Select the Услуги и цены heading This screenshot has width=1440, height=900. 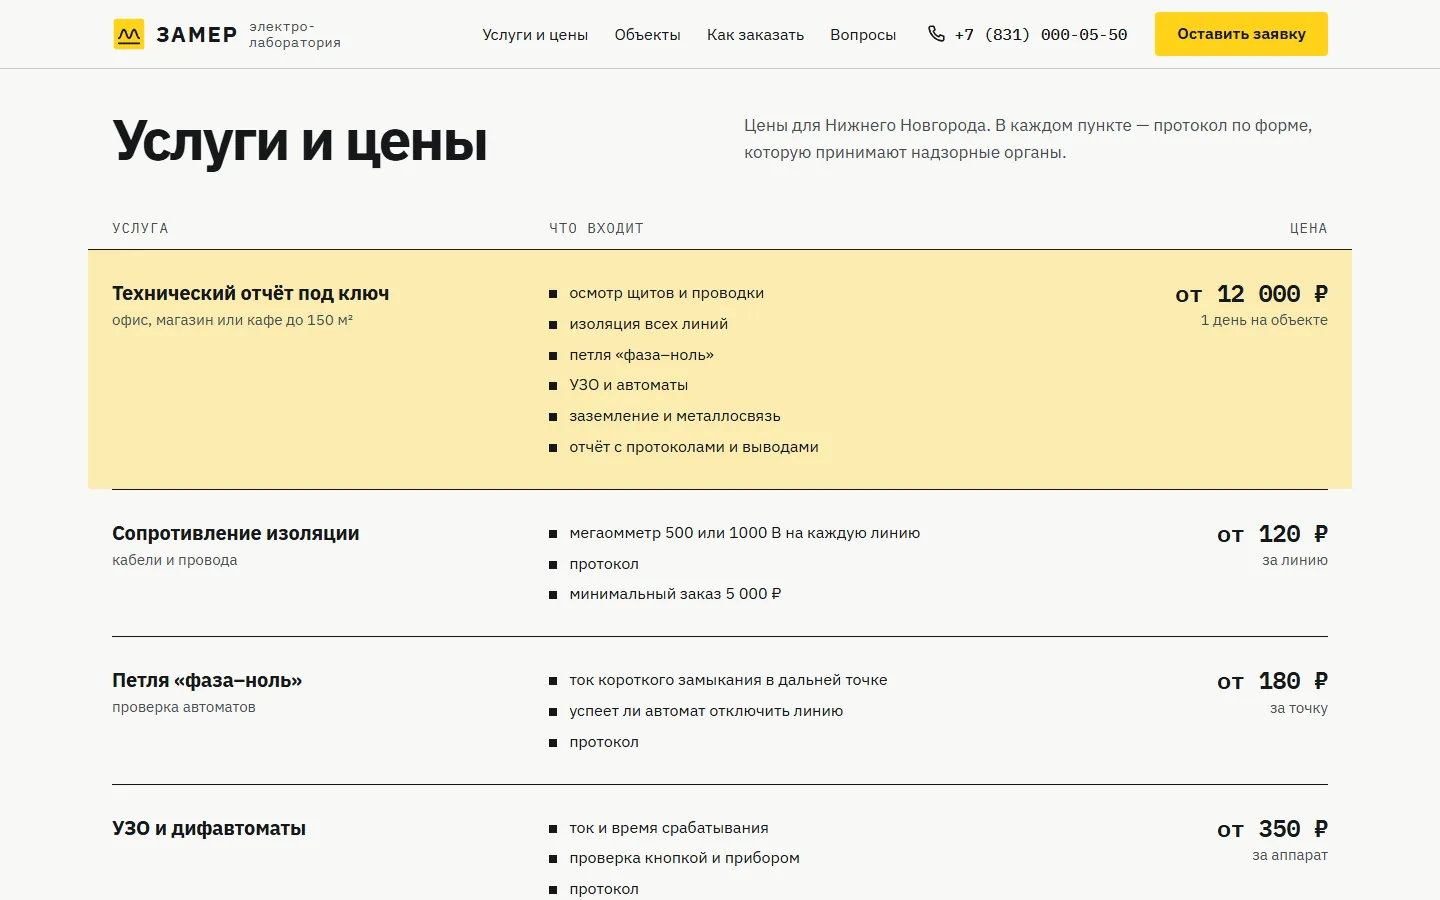pos(300,141)
